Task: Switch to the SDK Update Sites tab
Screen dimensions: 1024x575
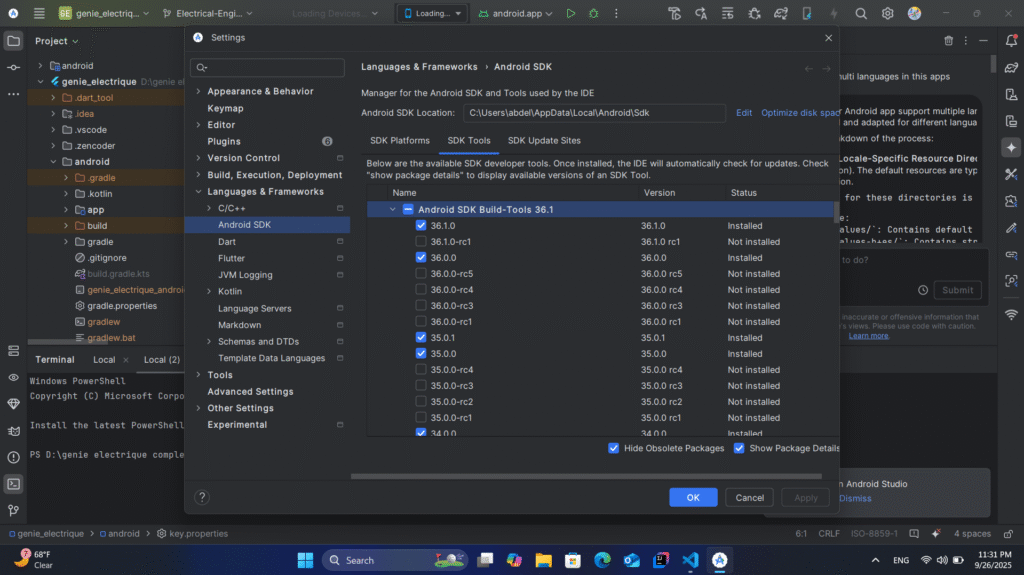Action: [543, 141]
